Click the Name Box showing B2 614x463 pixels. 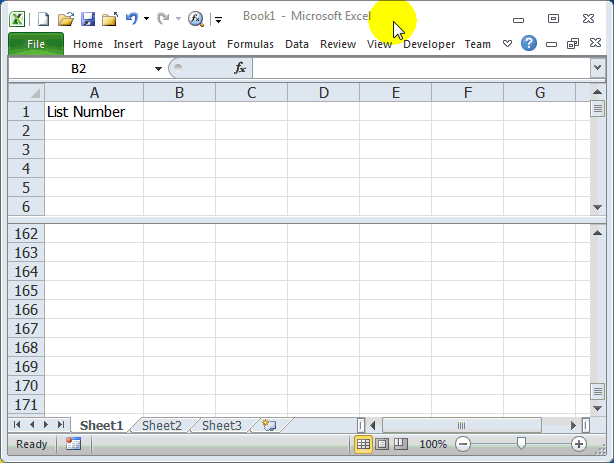[78, 69]
